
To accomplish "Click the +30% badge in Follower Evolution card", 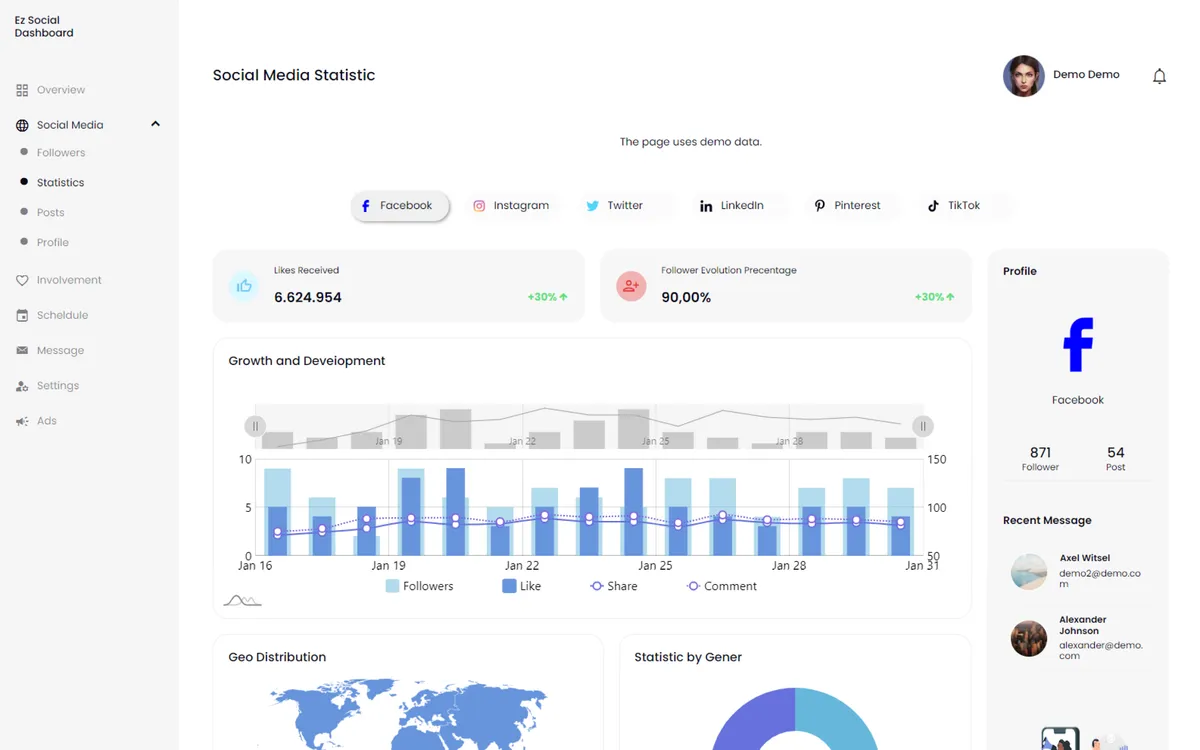I will [935, 297].
